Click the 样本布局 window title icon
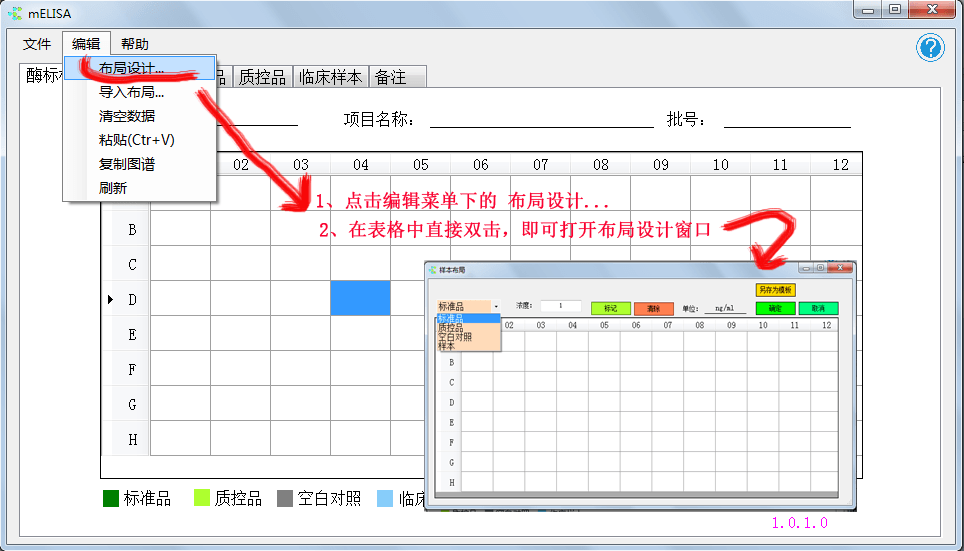This screenshot has width=964, height=551. (432, 269)
